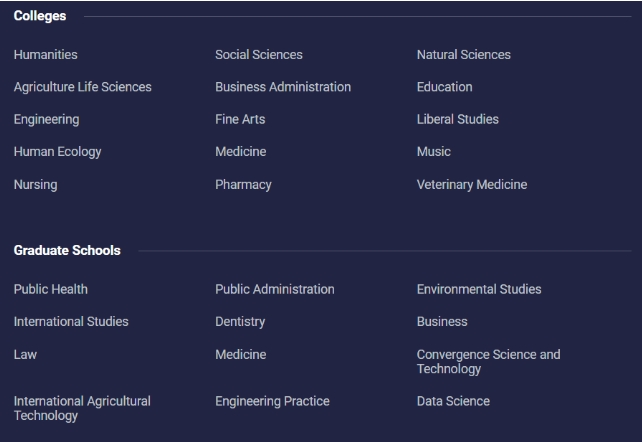642x442 pixels.
Task: Open Agriculture Life Sciences page
Action: coord(83,87)
